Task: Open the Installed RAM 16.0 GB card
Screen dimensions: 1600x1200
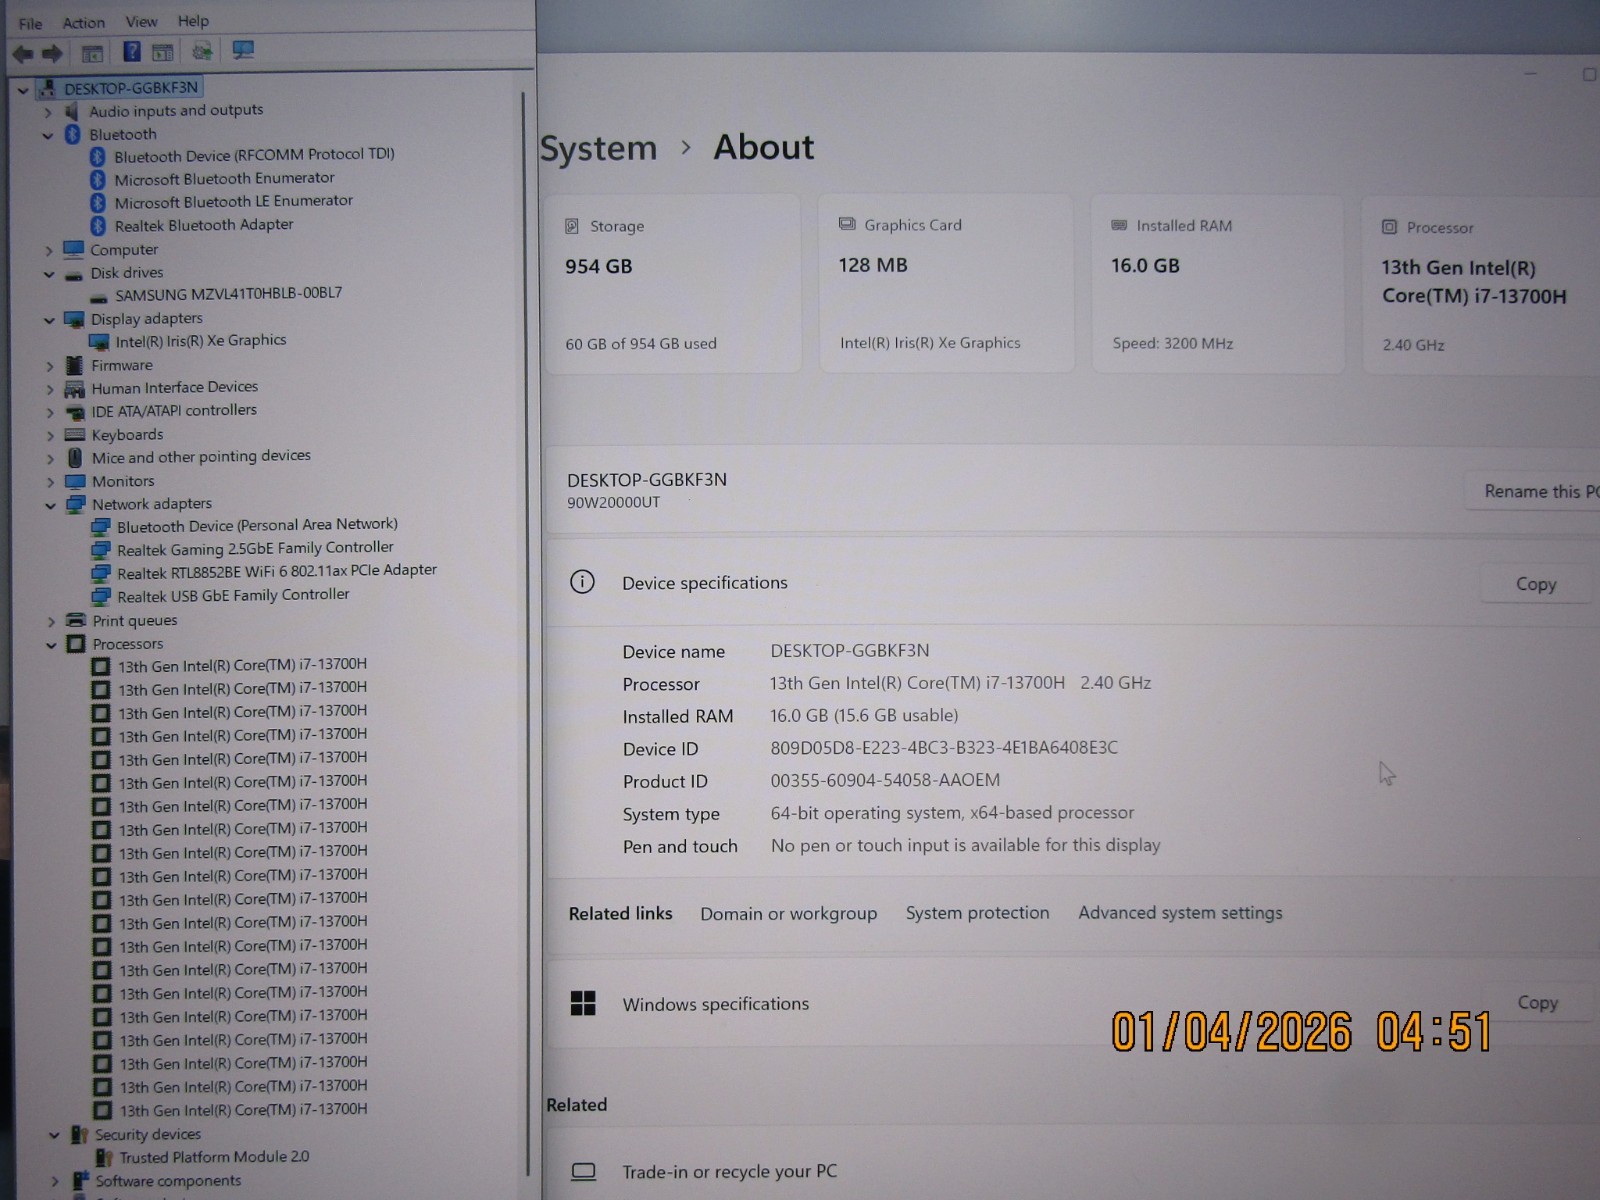Action: coord(1218,284)
